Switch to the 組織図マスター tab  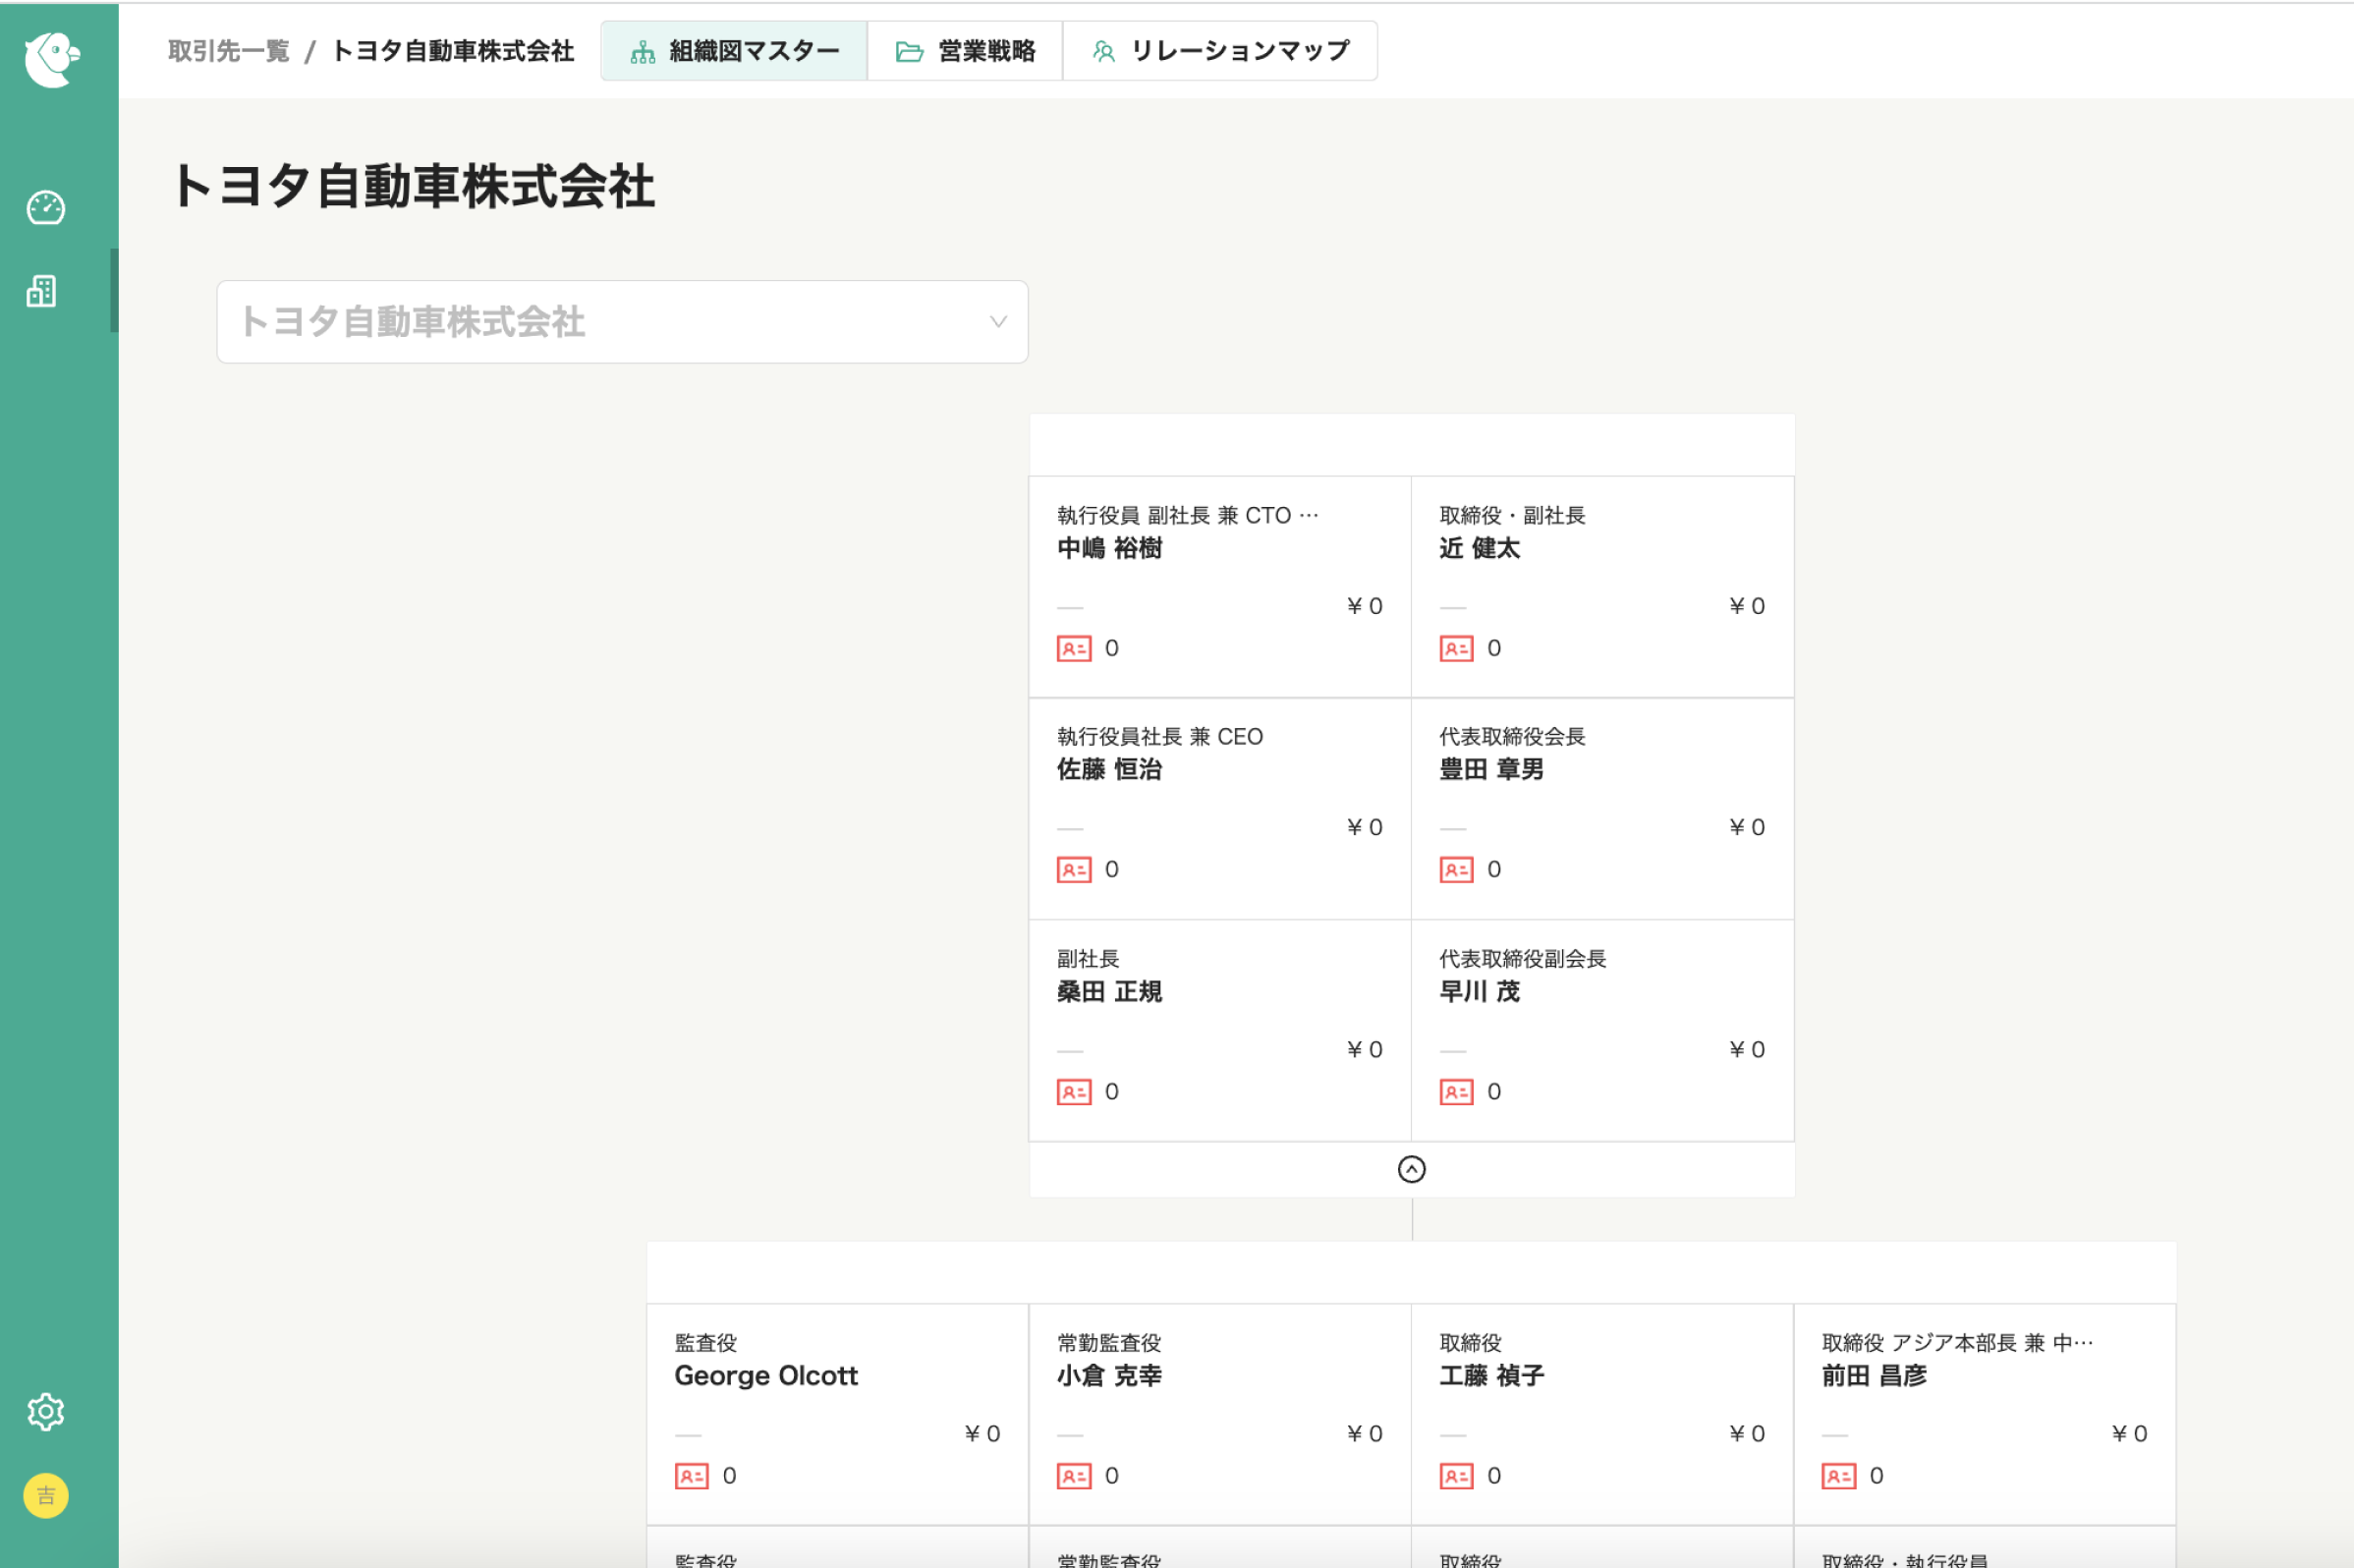pyautogui.click(x=734, y=51)
